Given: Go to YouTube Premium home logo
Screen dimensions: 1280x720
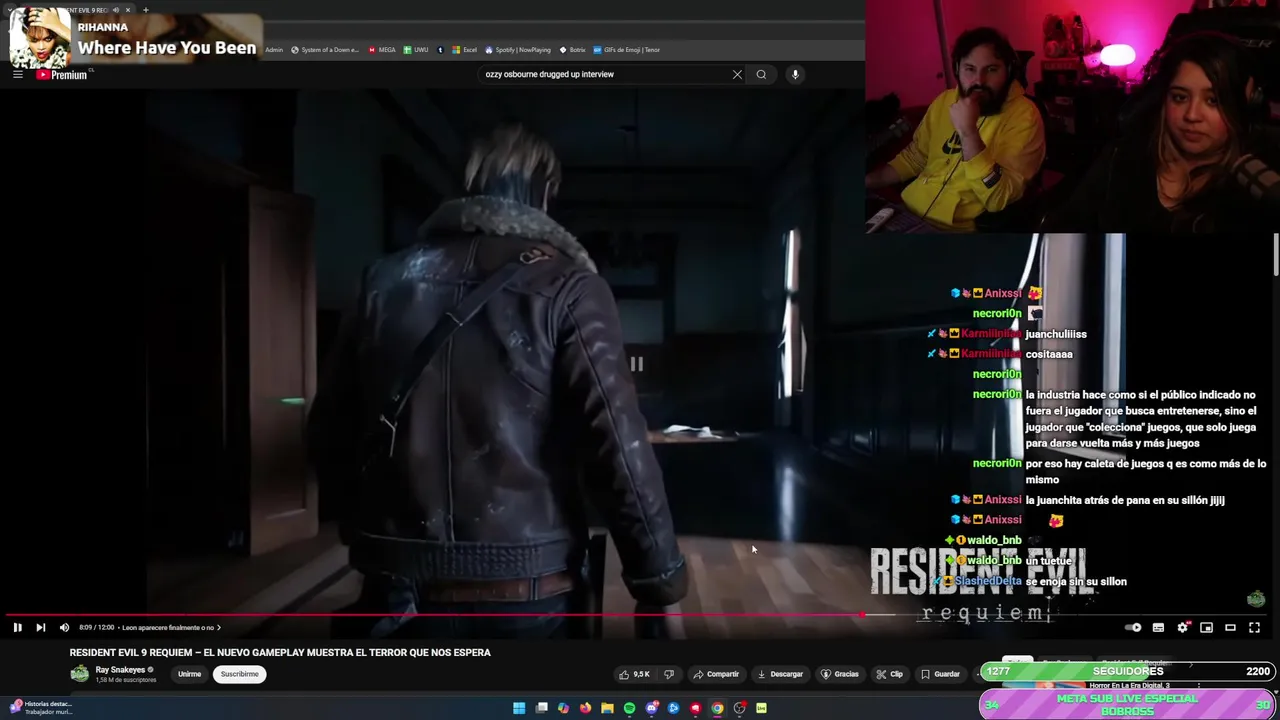Looking at the screenshot, I should pos(62,75).
